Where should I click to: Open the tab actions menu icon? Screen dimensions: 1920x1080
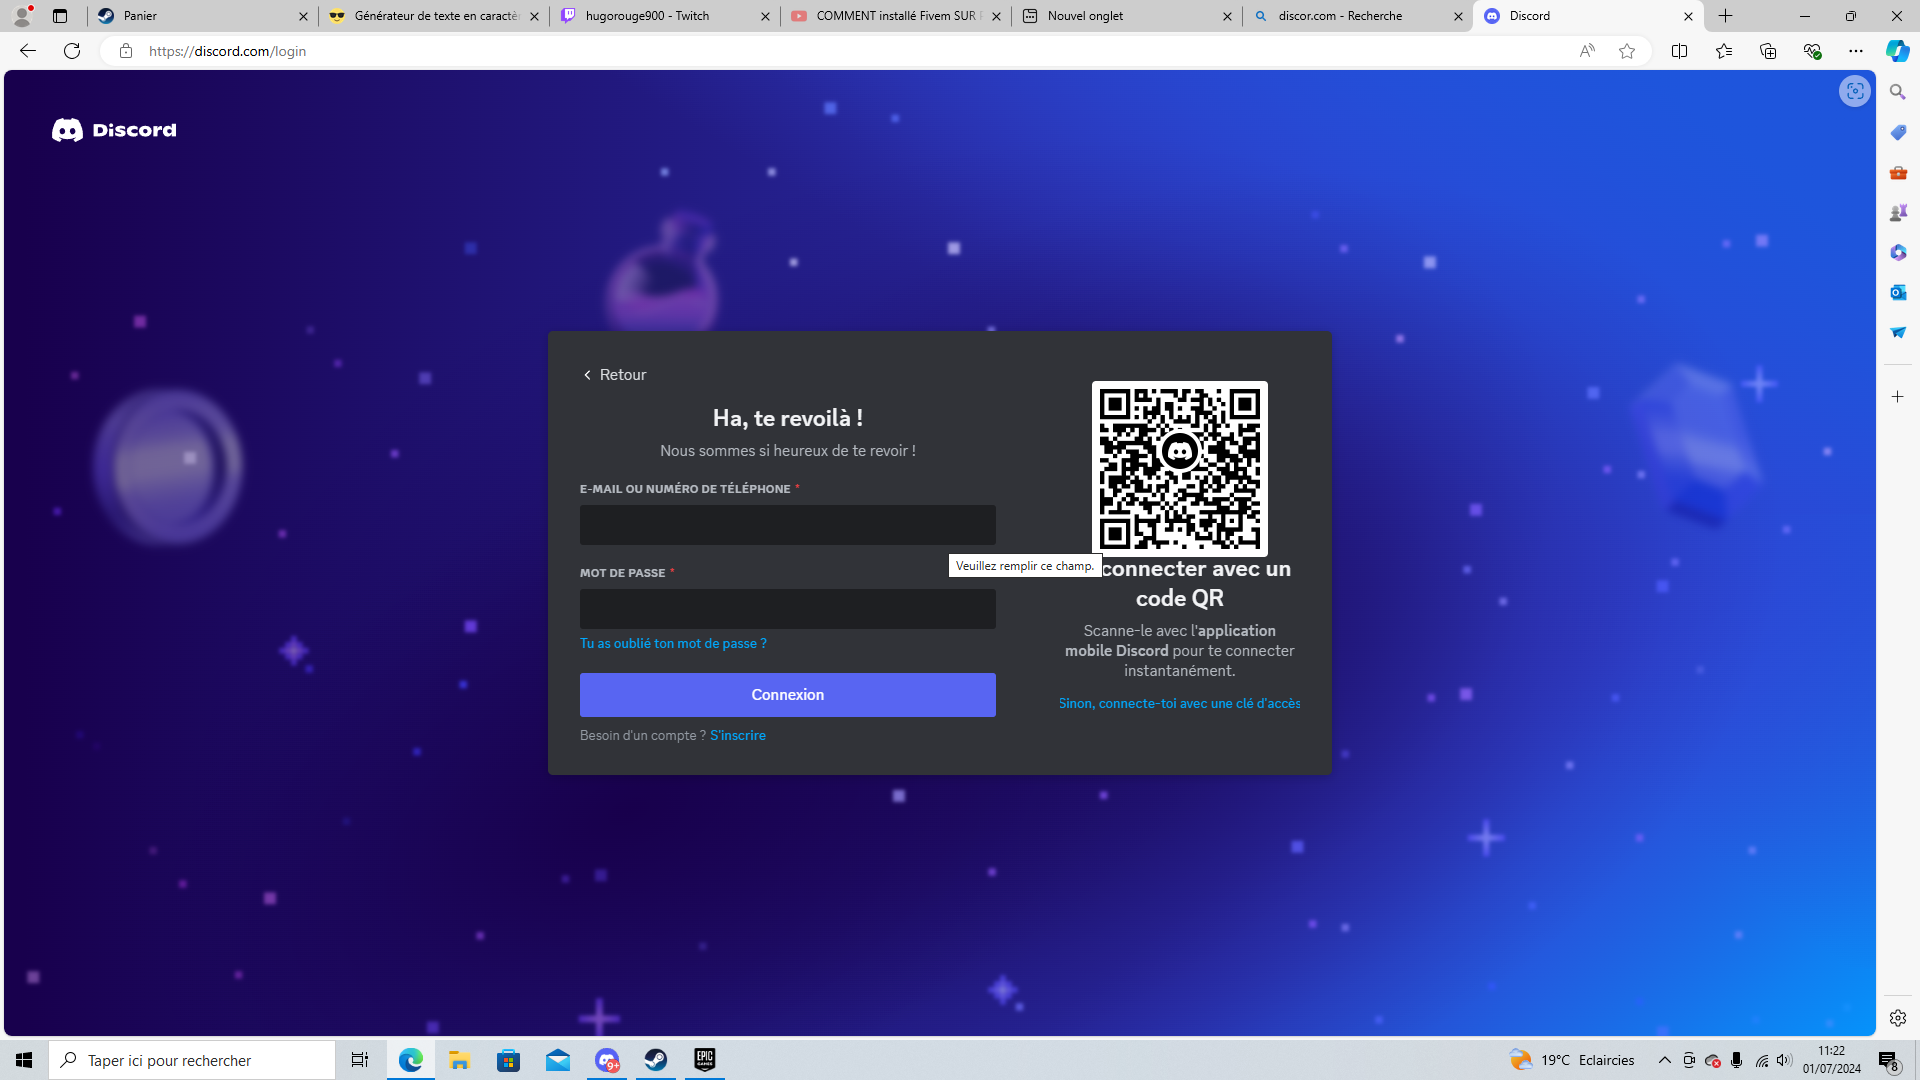point(60,16)
